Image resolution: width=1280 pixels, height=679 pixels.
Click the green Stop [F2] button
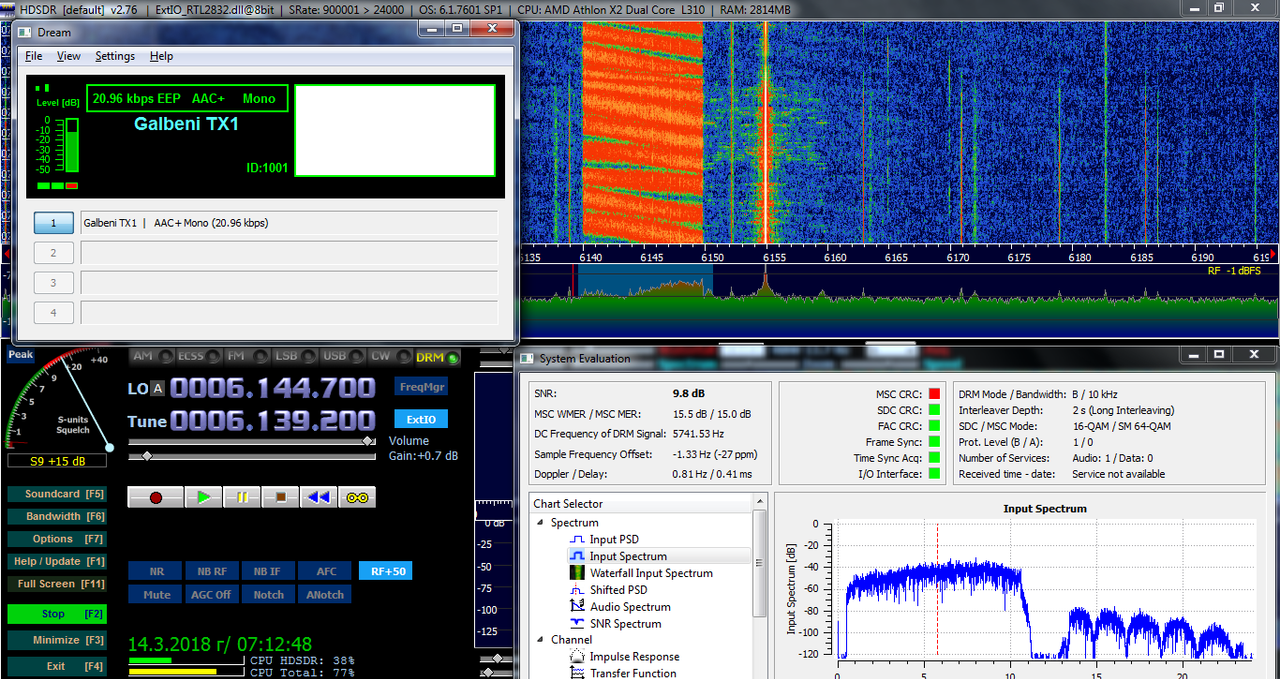[56, 614]
